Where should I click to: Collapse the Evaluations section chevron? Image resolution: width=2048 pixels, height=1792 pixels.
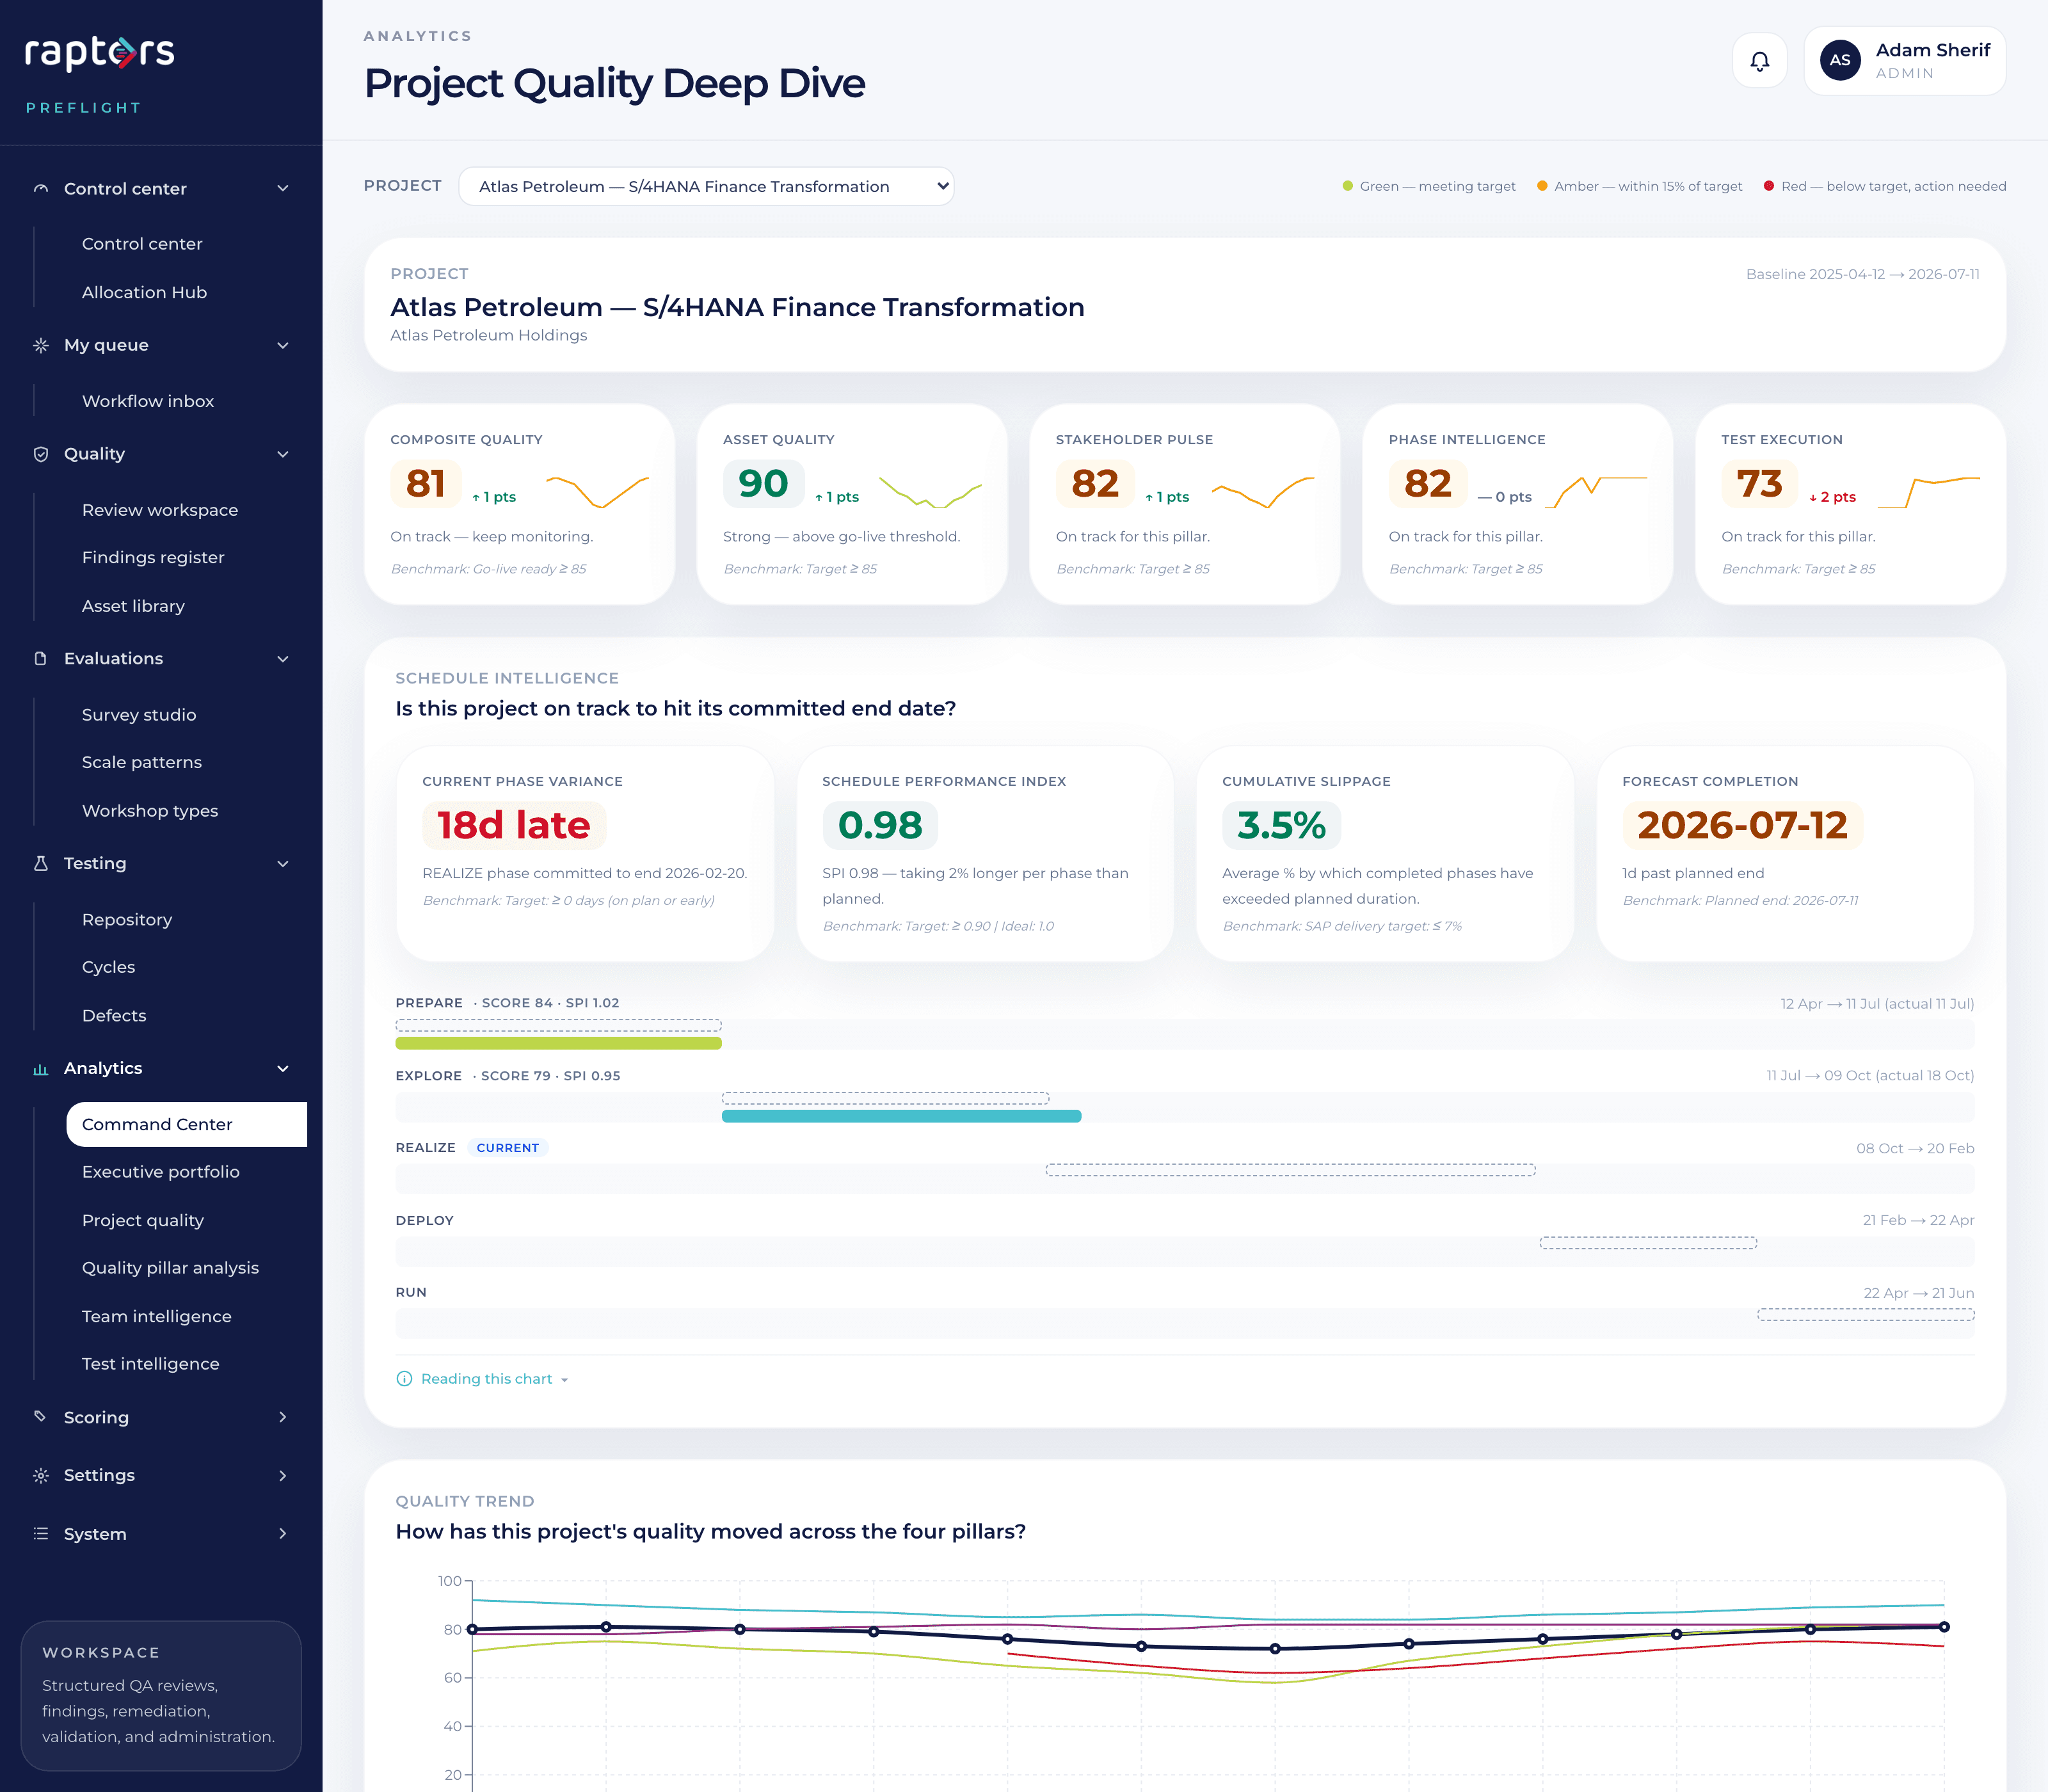pos(283,659)
